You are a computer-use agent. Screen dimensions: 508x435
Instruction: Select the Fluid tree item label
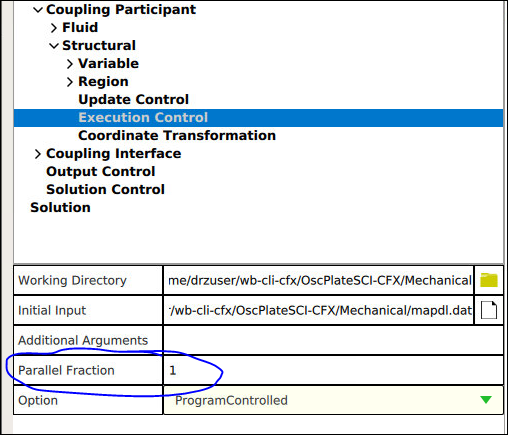(x=80, y=27)
